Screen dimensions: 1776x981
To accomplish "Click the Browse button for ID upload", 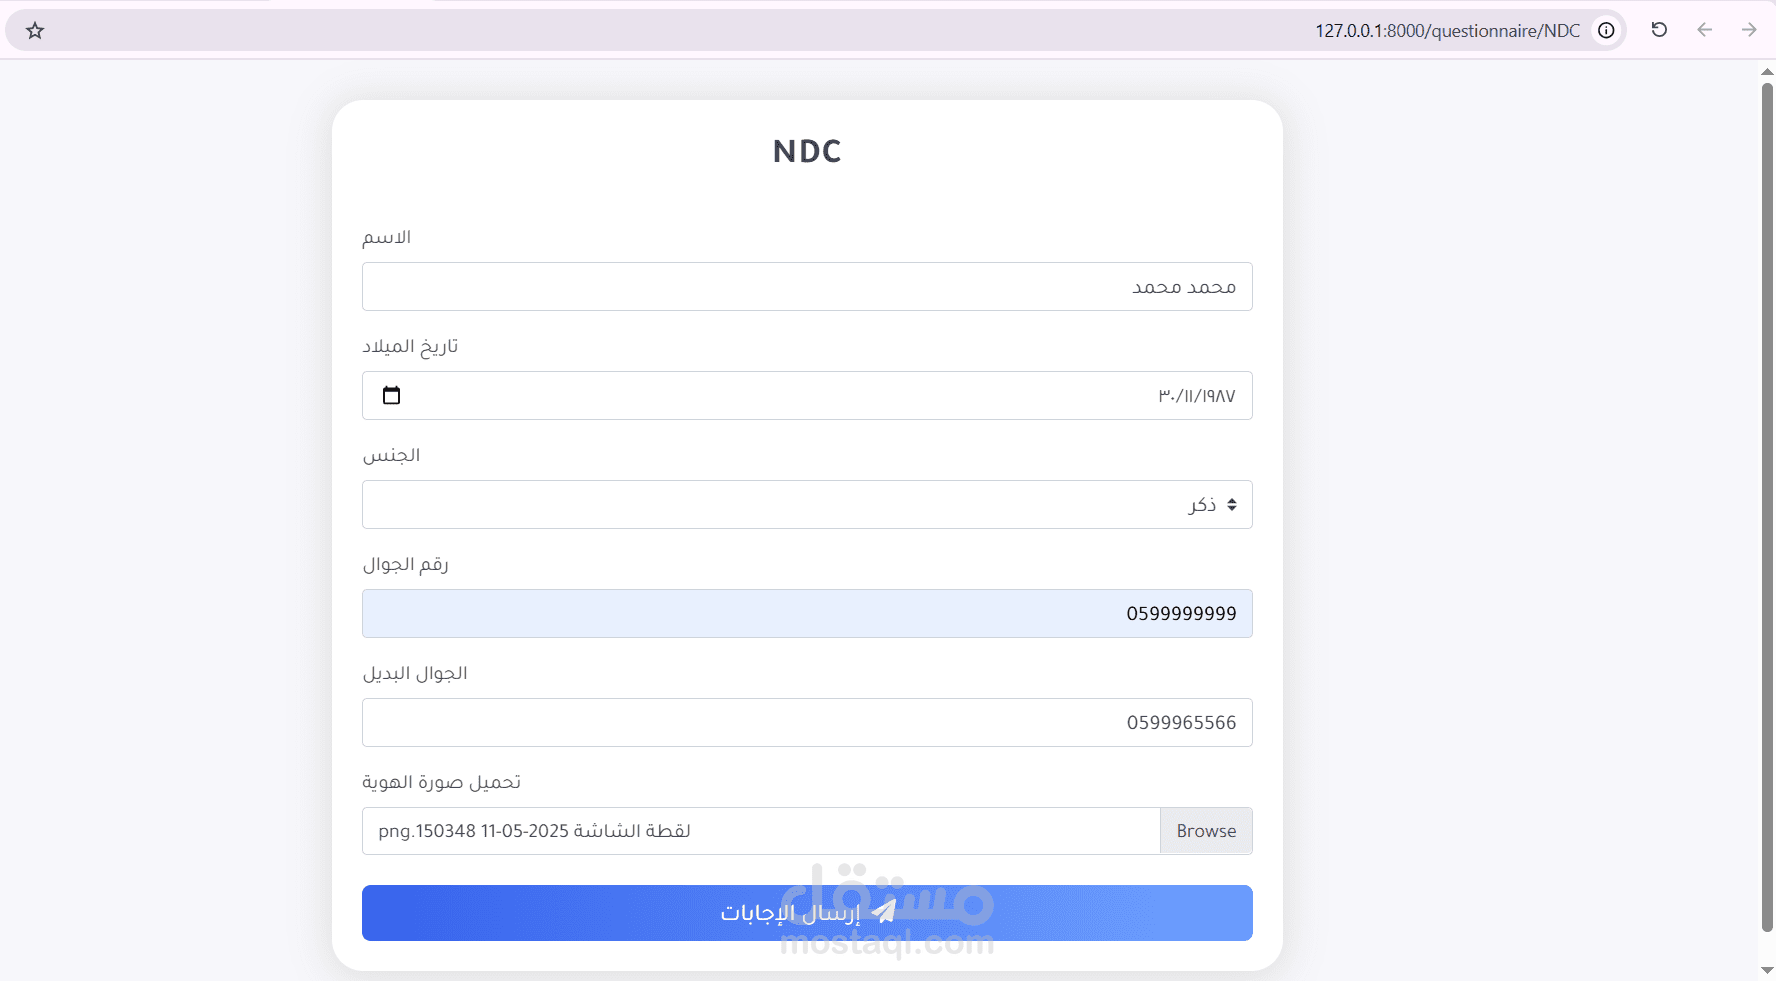I will pyautogui.click(x=1206, y=831).
